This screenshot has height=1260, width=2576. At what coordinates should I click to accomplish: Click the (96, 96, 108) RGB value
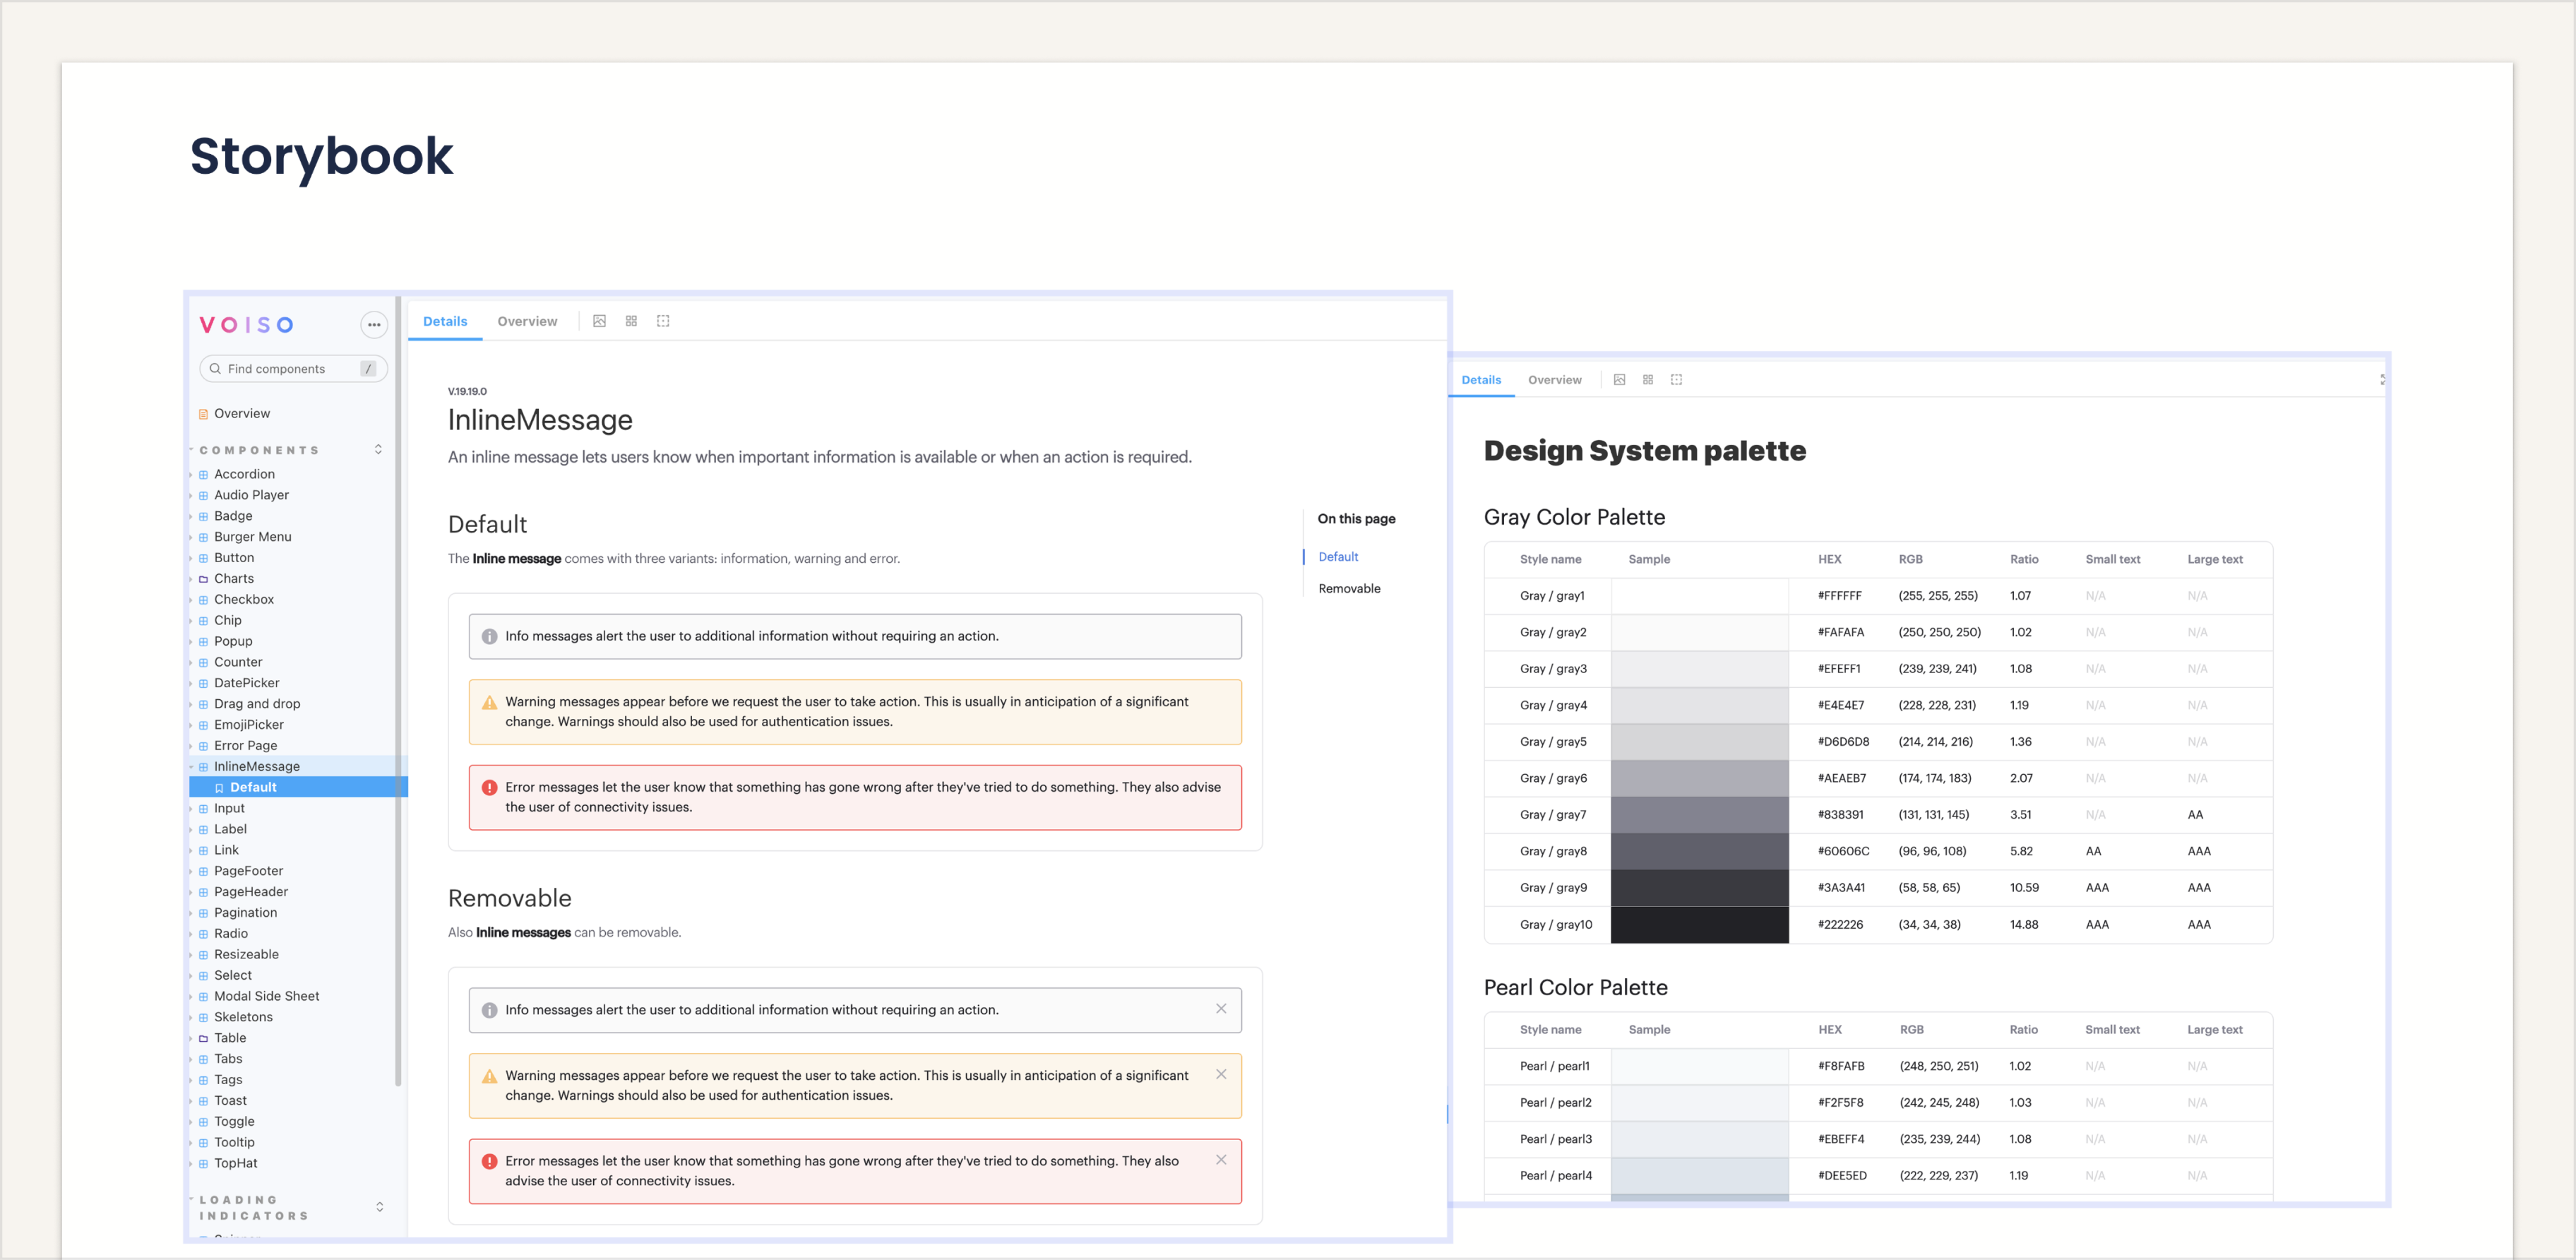pyautogui.click(x=1932, y=852)
